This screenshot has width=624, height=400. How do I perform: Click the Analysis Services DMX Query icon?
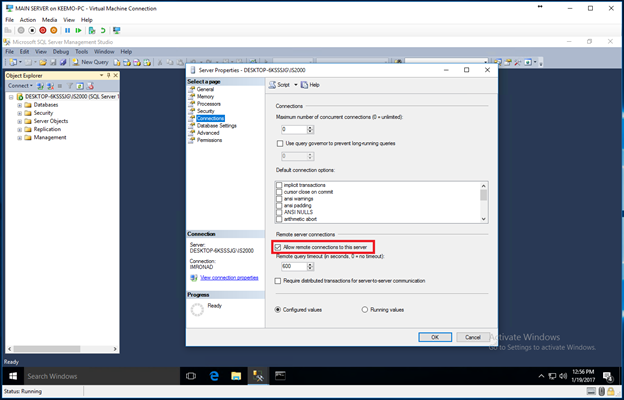[137, 62]
